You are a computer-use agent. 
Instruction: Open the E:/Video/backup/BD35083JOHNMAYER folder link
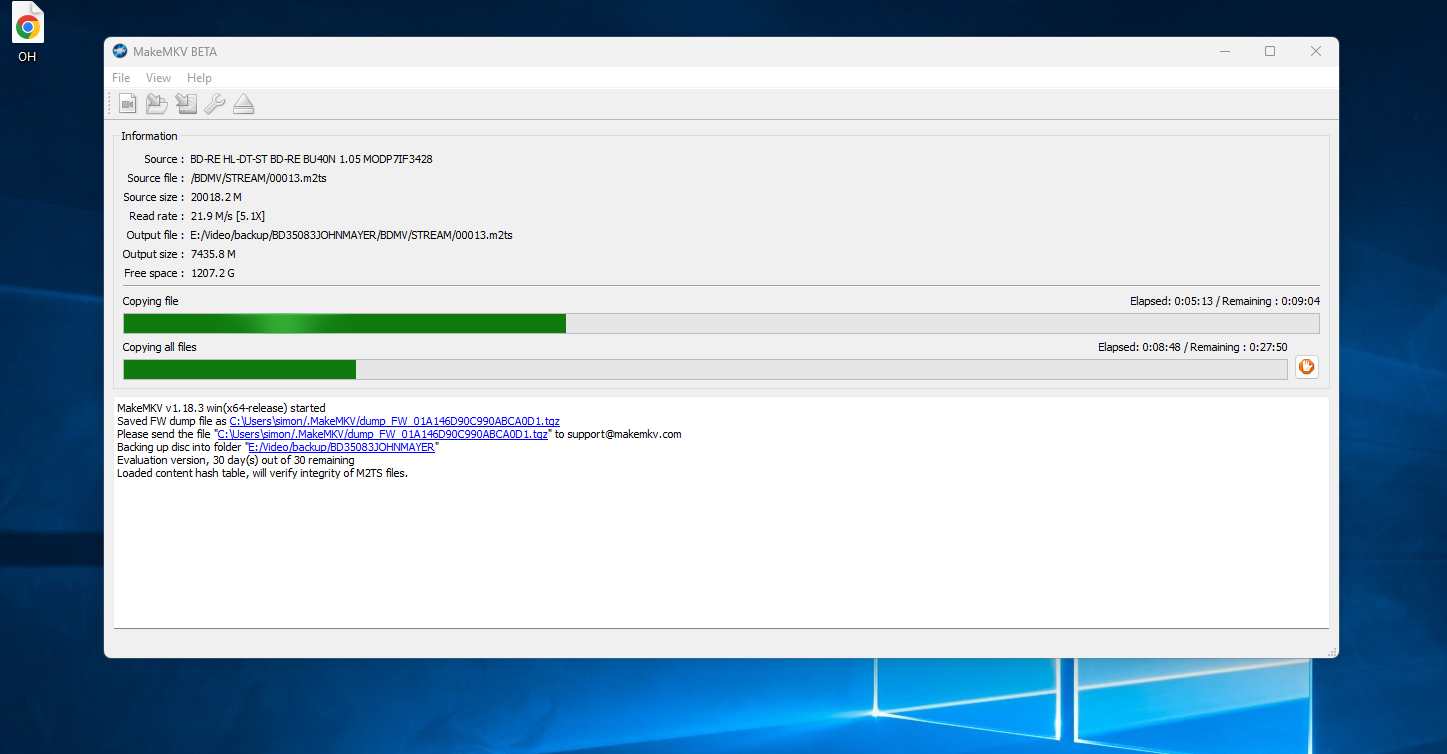pyautogui.click(x=341, y=448)
